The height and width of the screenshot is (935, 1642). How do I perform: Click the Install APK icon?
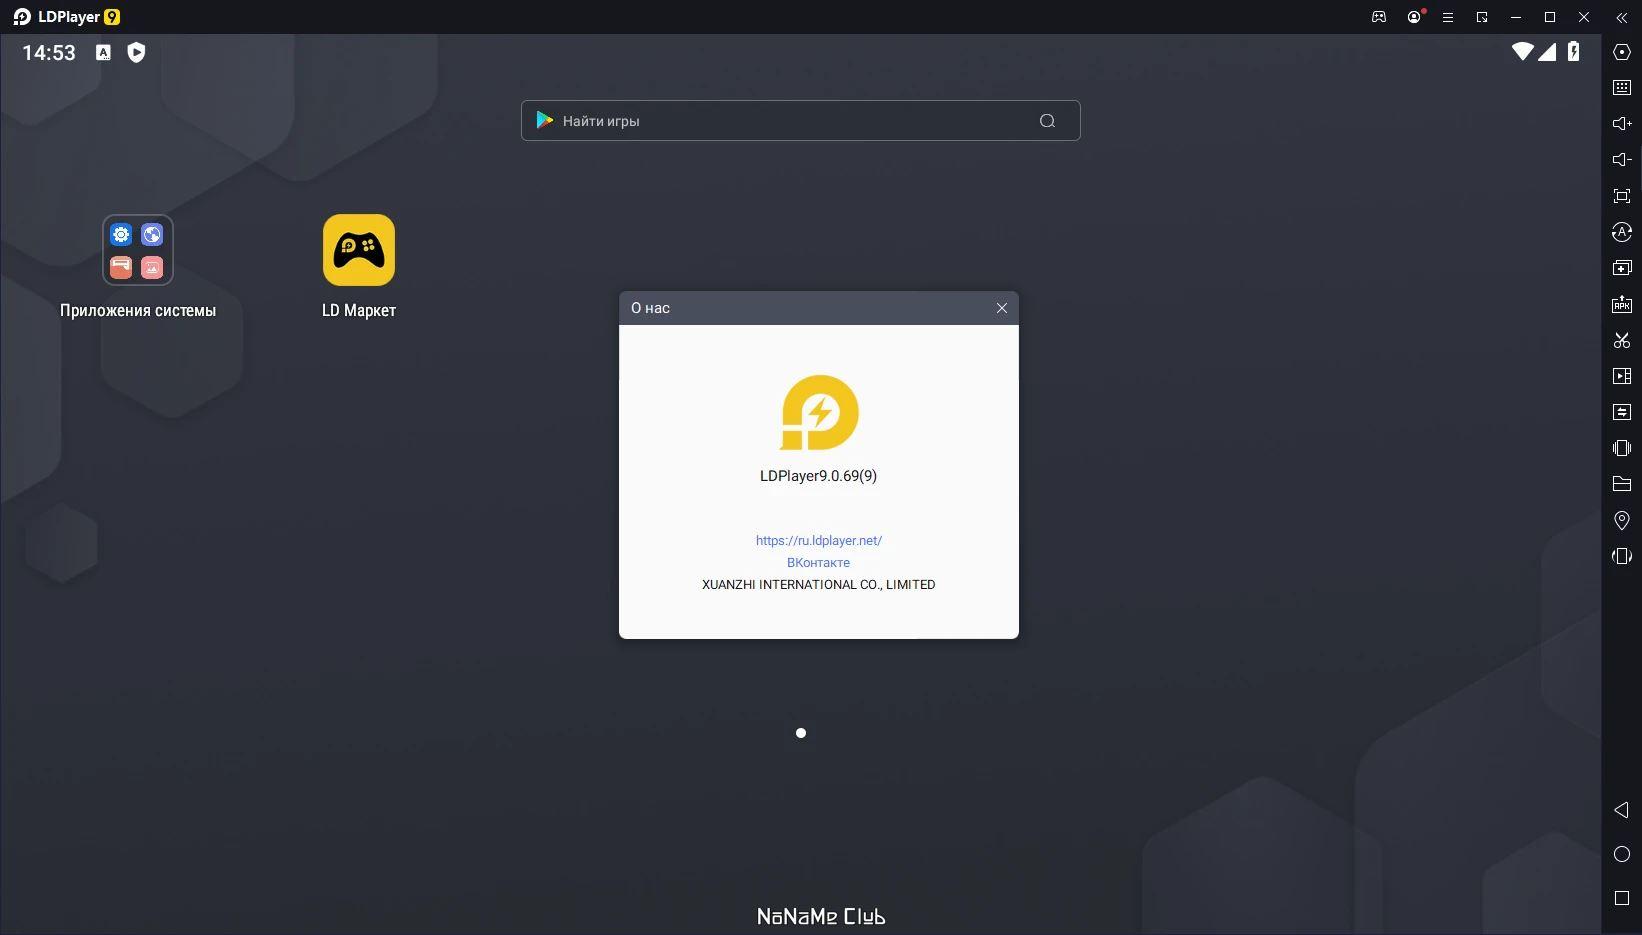[1622, 304]
